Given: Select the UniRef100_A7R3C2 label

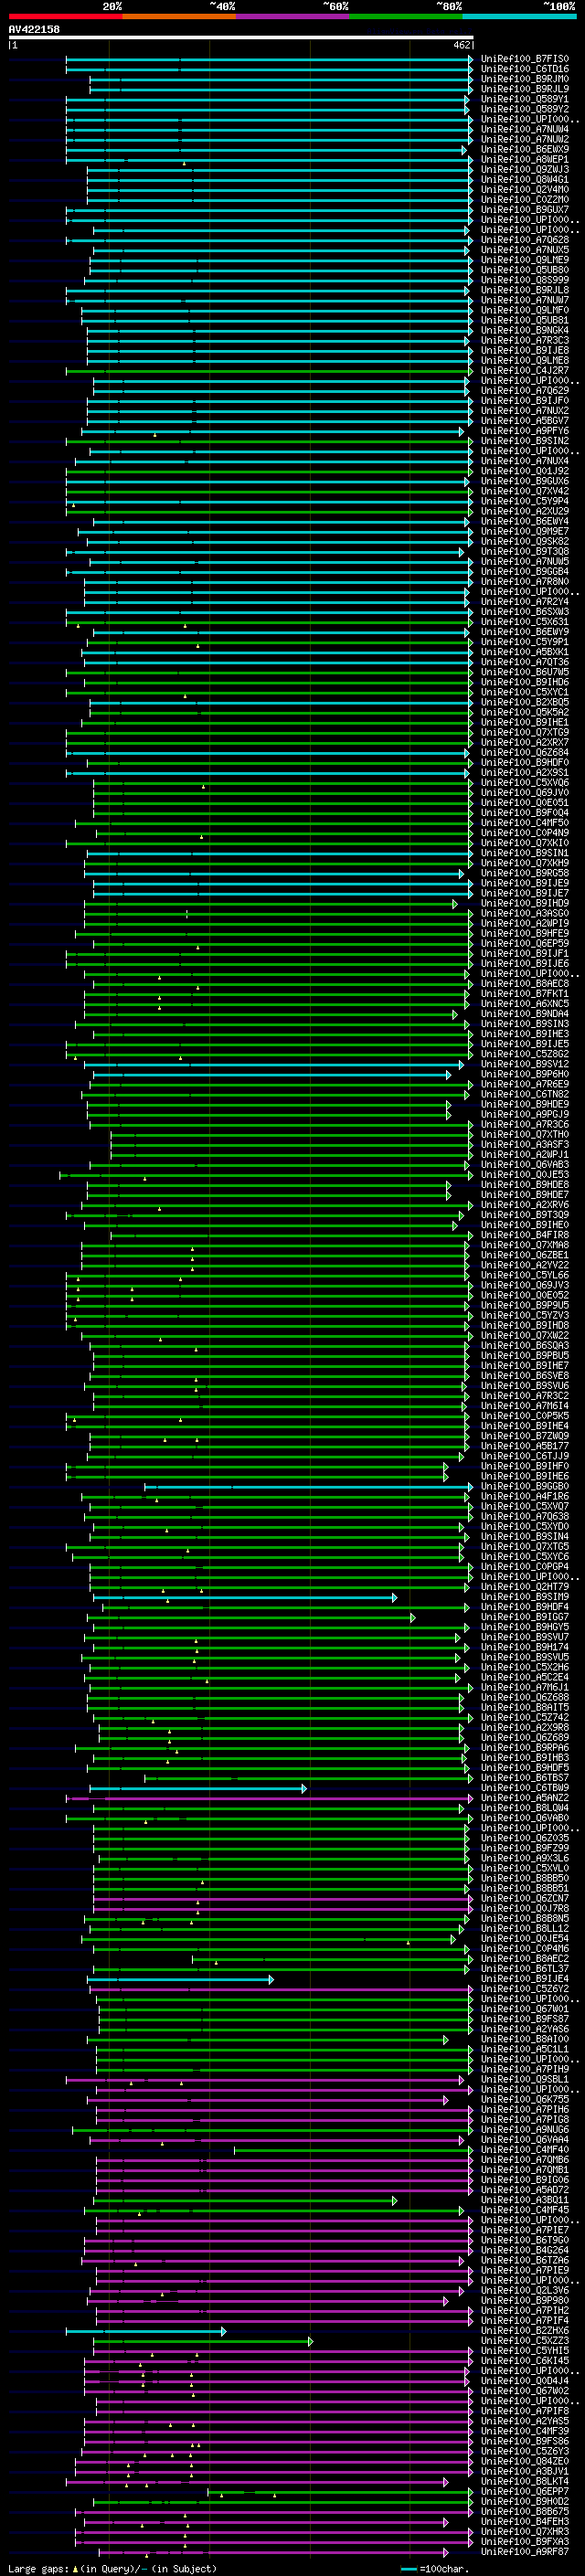Looking at the screenshot, I should point(525,1396).
